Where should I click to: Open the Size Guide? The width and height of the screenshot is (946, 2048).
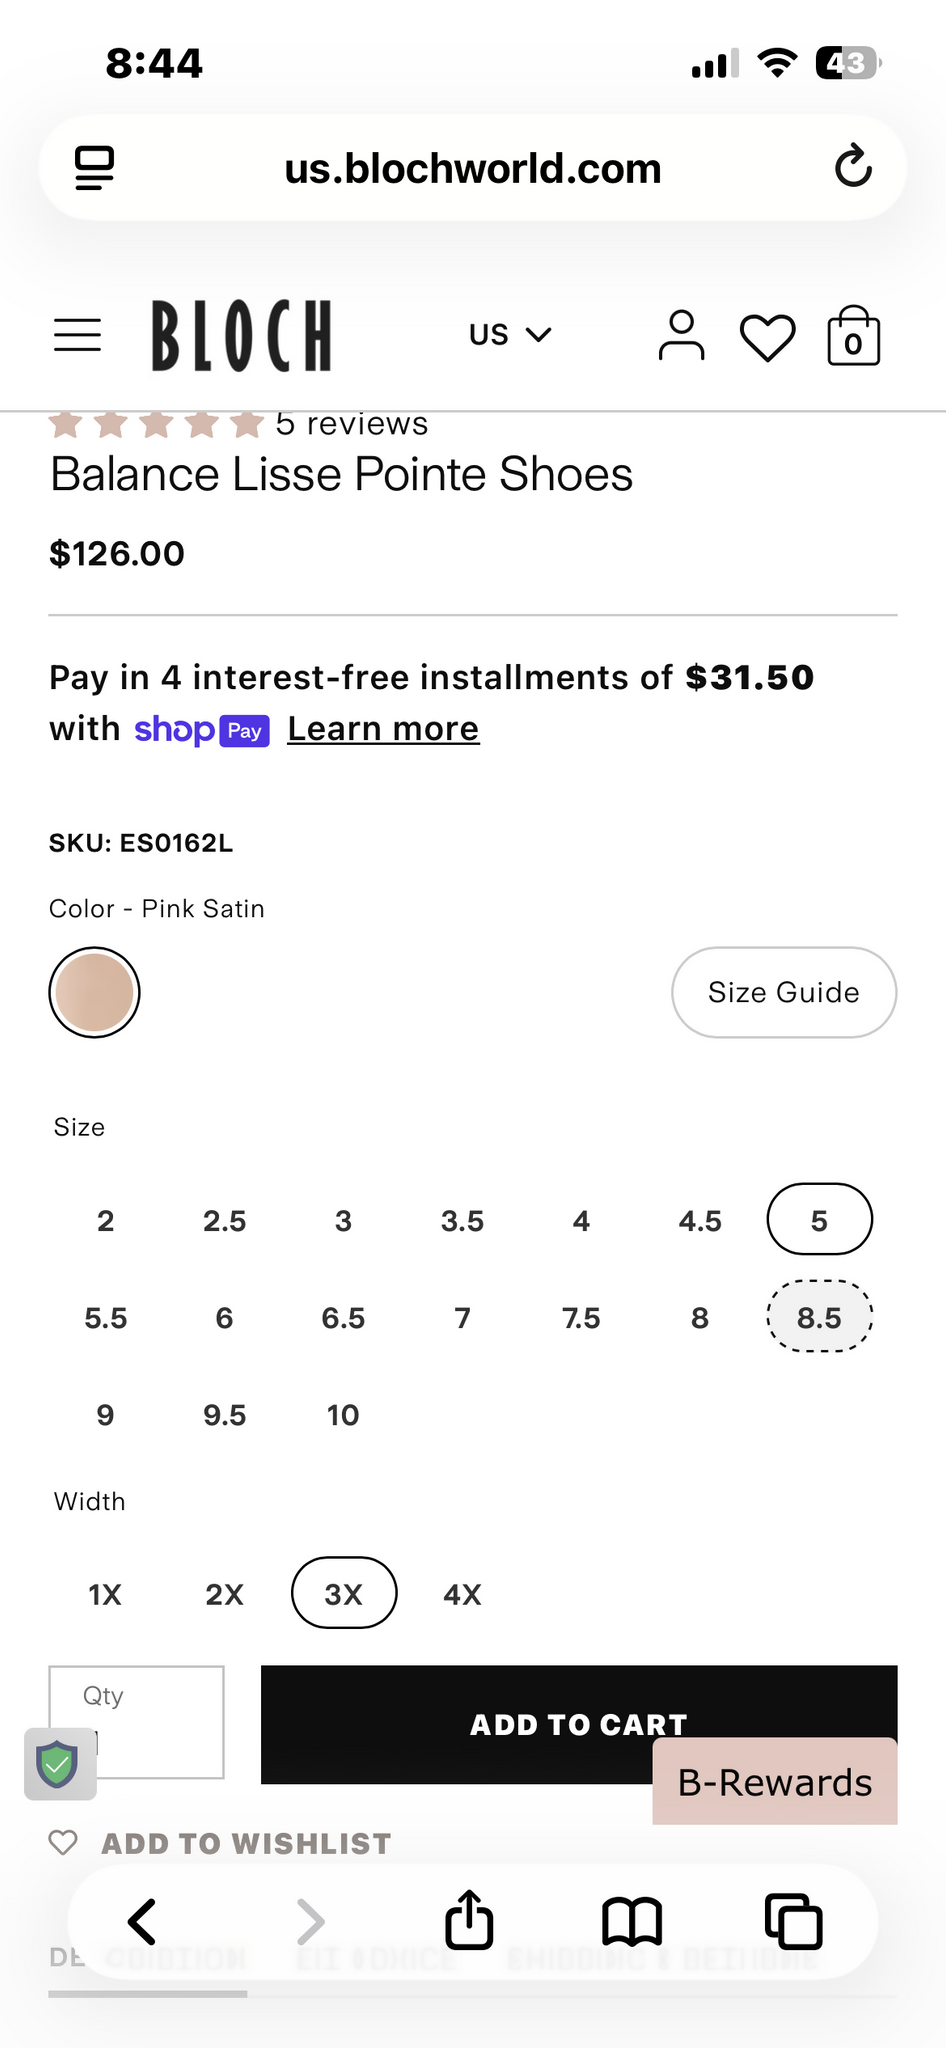(783, 992)
